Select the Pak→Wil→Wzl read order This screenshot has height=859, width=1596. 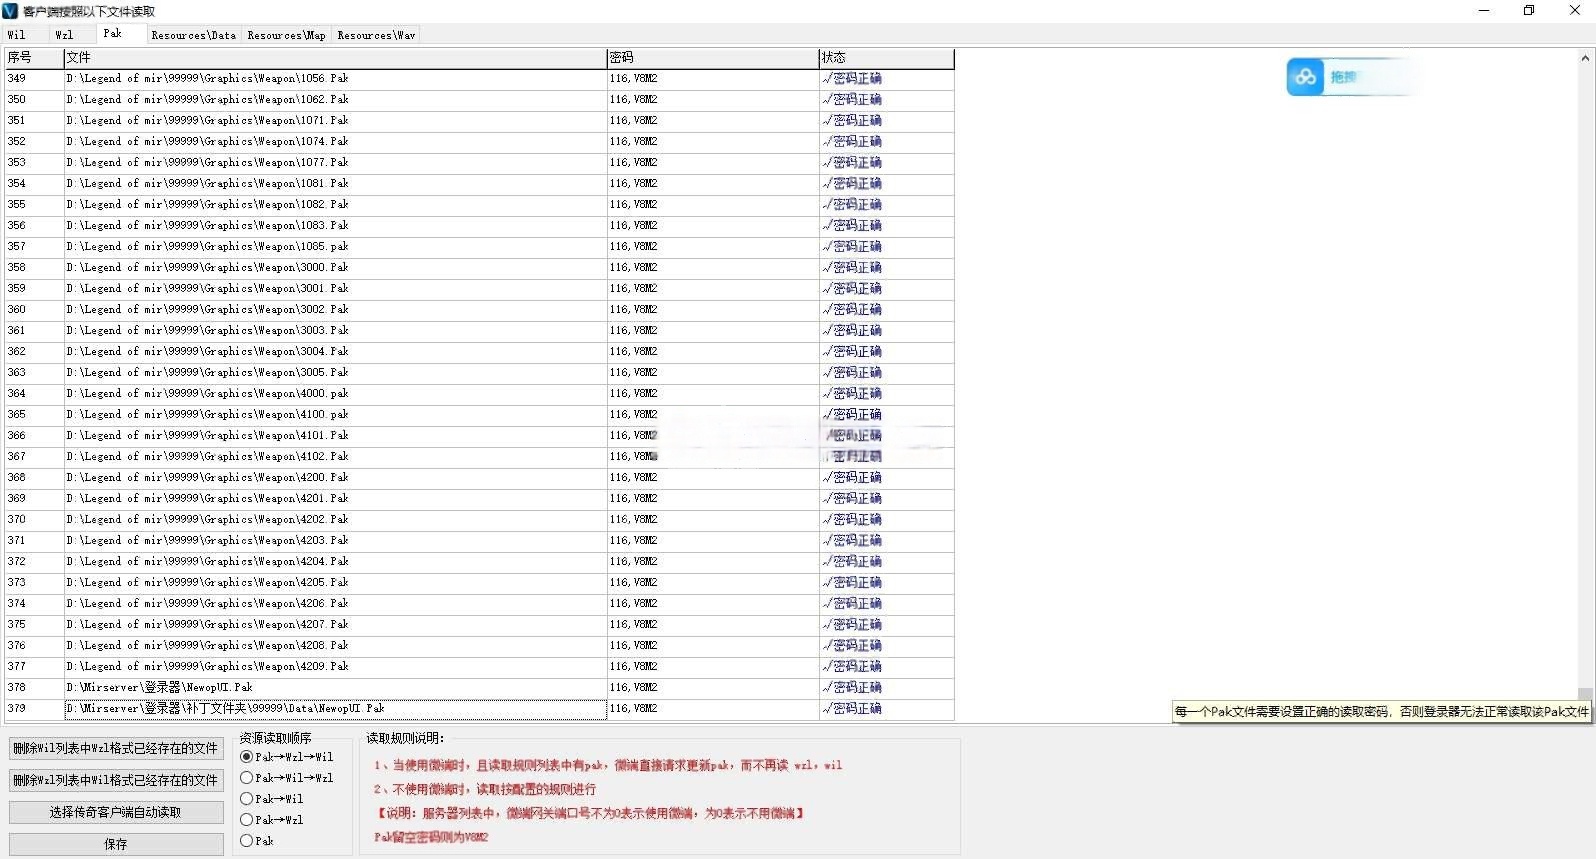tap(287, 778)
